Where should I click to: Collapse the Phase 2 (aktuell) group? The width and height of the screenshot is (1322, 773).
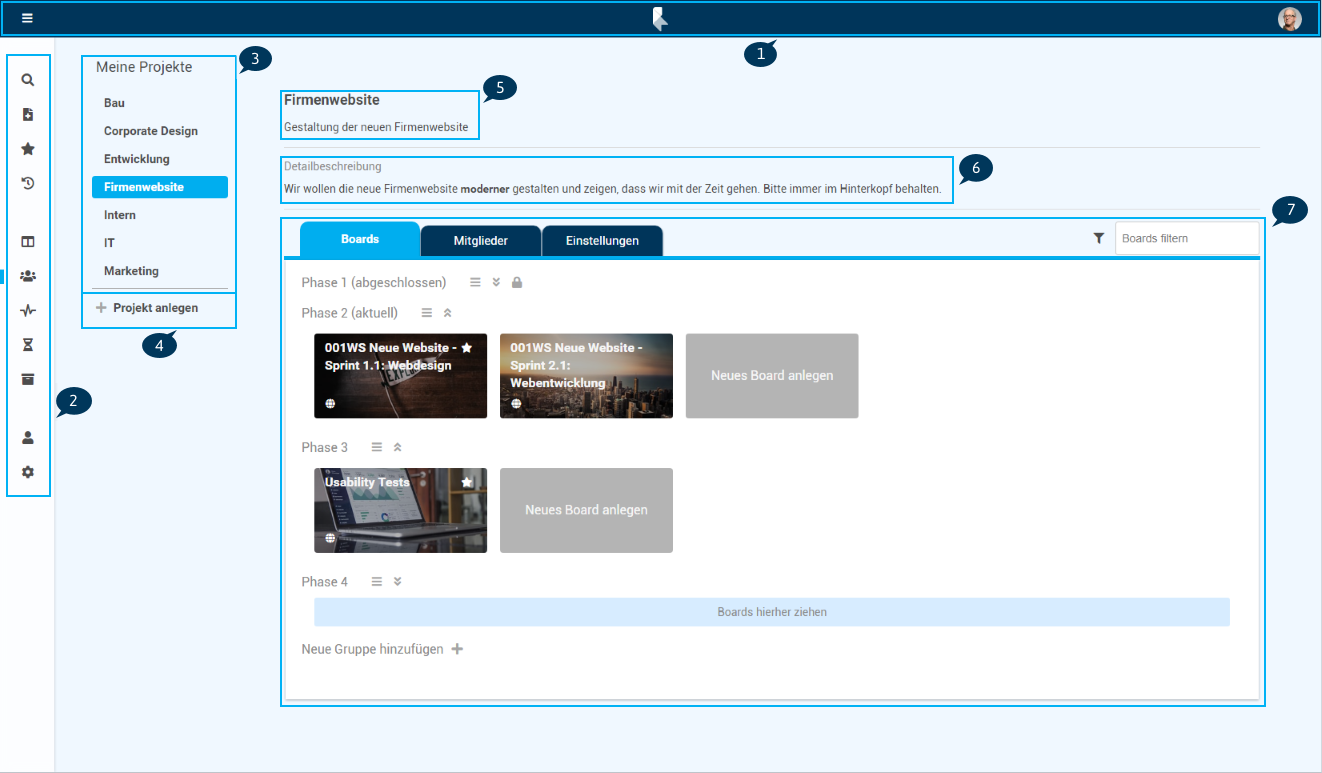coord(448,313)
